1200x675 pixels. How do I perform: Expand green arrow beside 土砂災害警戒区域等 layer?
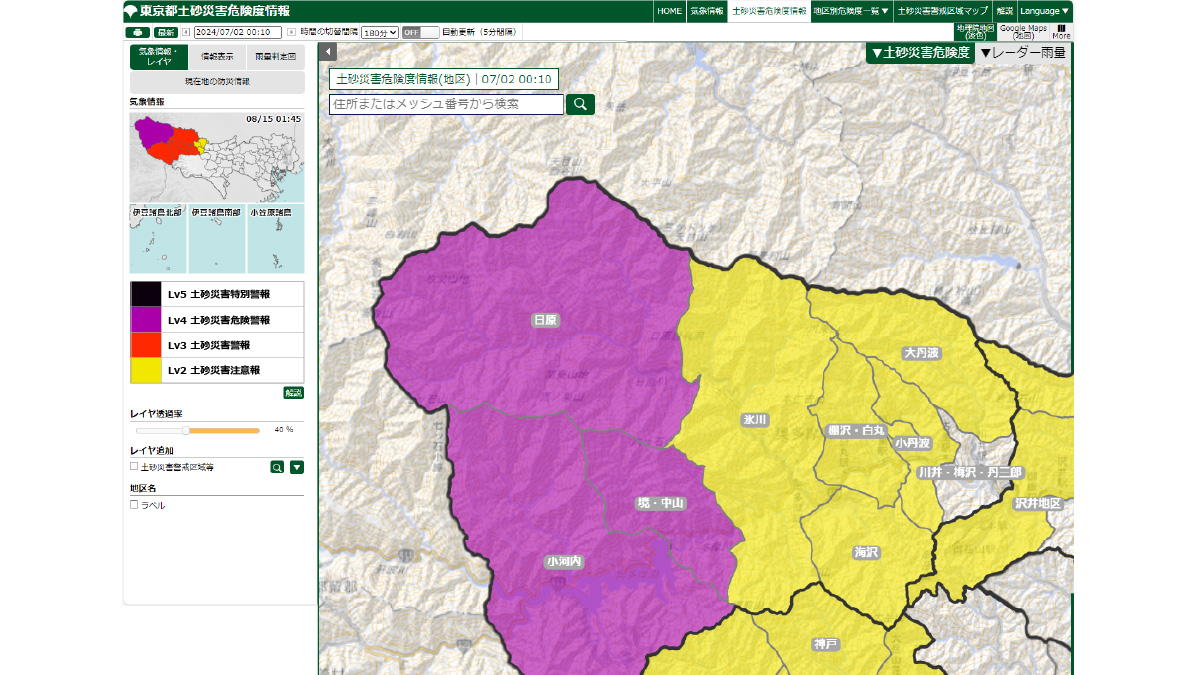(297, 467)
